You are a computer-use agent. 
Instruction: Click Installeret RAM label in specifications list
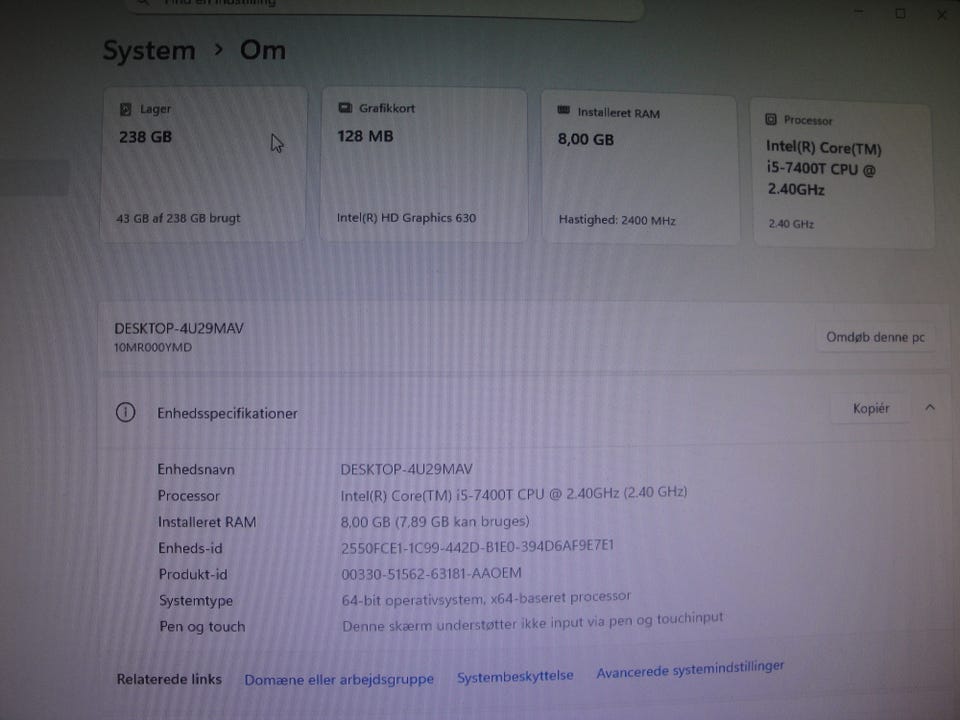[207, 522]
